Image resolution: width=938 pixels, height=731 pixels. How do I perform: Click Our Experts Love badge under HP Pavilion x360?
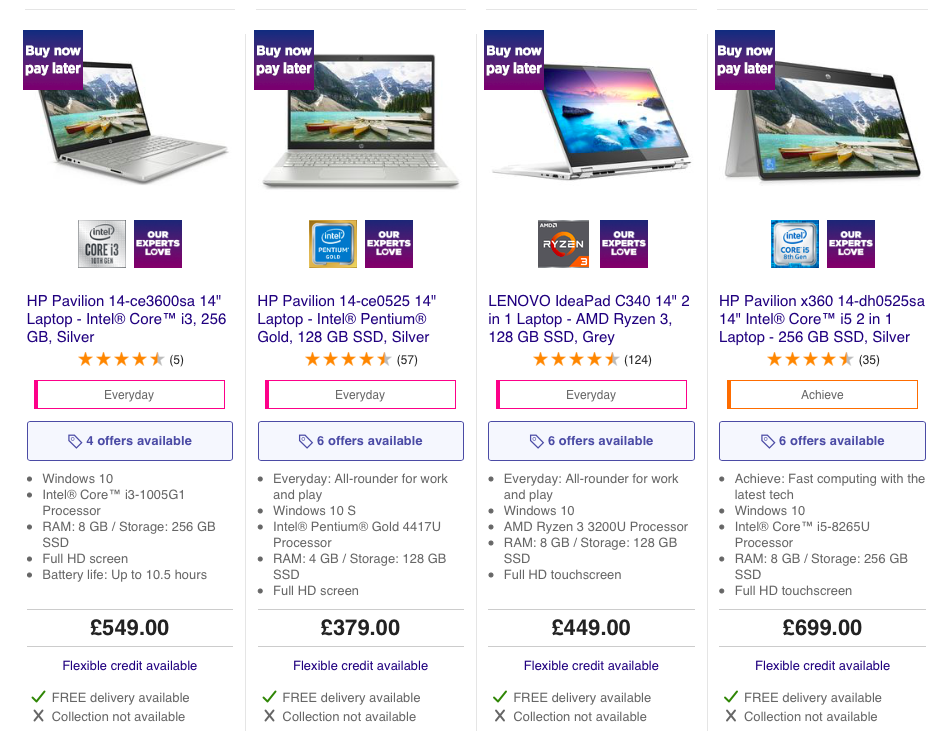point(851,244)
